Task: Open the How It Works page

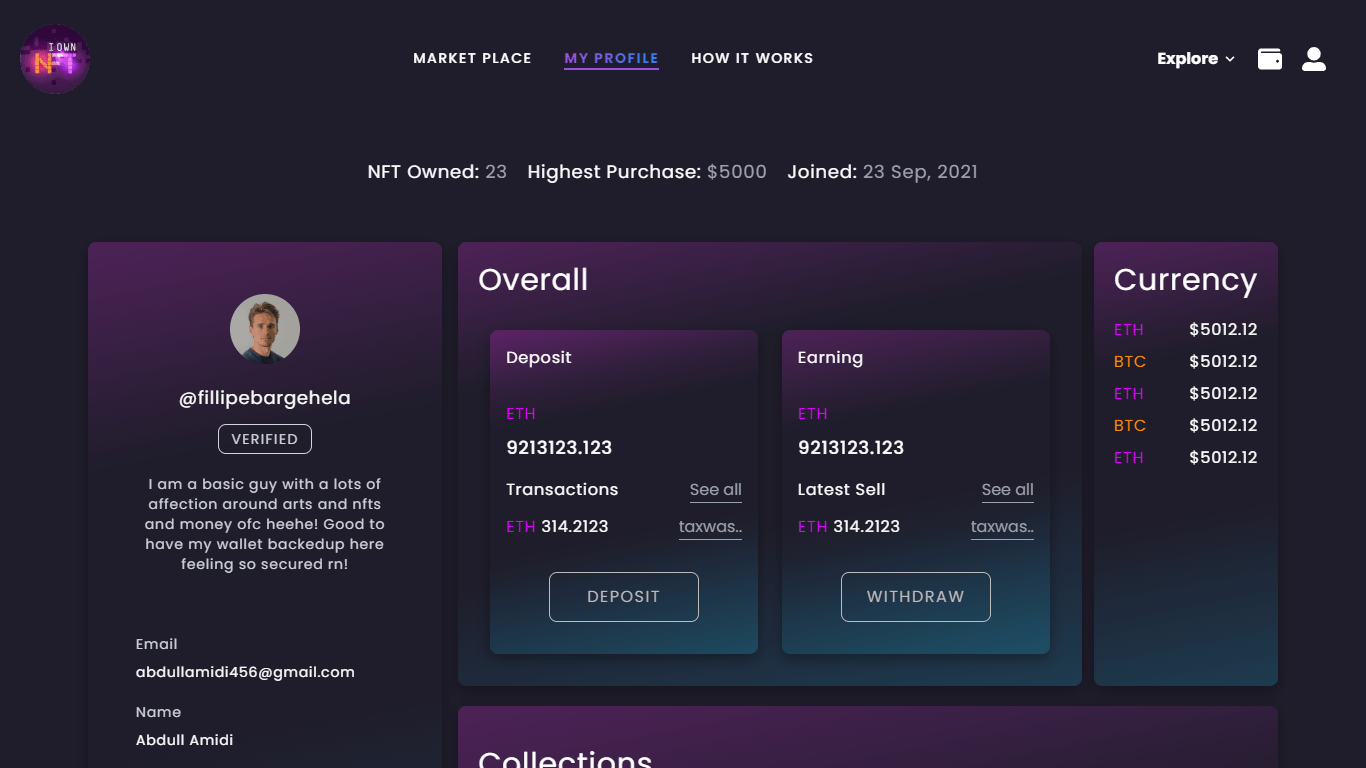Action: pyautogui.click(x=752, y=58)
